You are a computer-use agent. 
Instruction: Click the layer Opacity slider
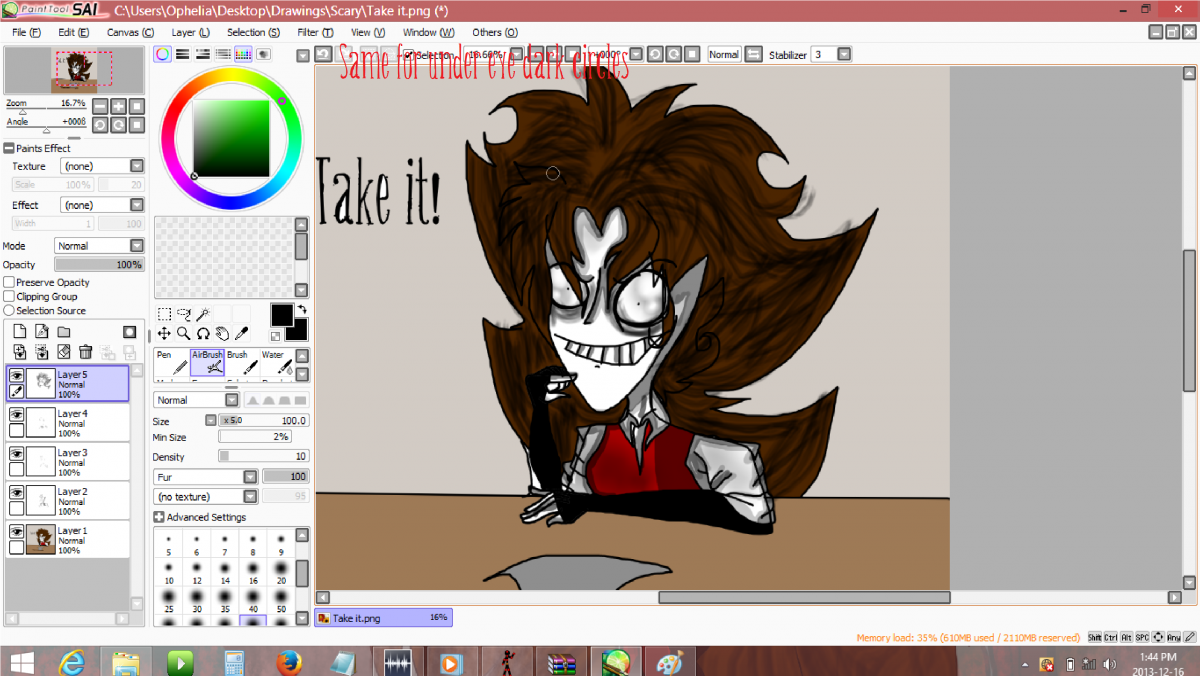coord(99,265)
